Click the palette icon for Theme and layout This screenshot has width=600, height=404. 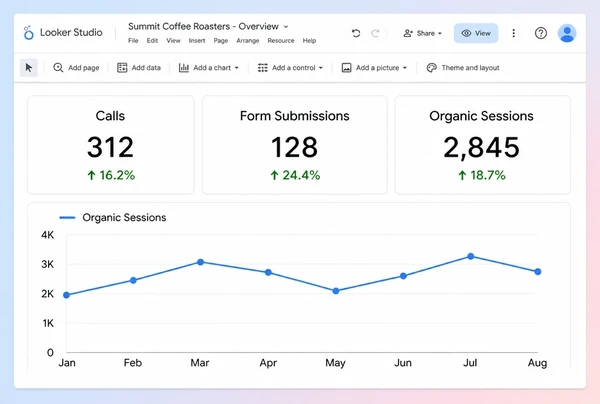432,68
